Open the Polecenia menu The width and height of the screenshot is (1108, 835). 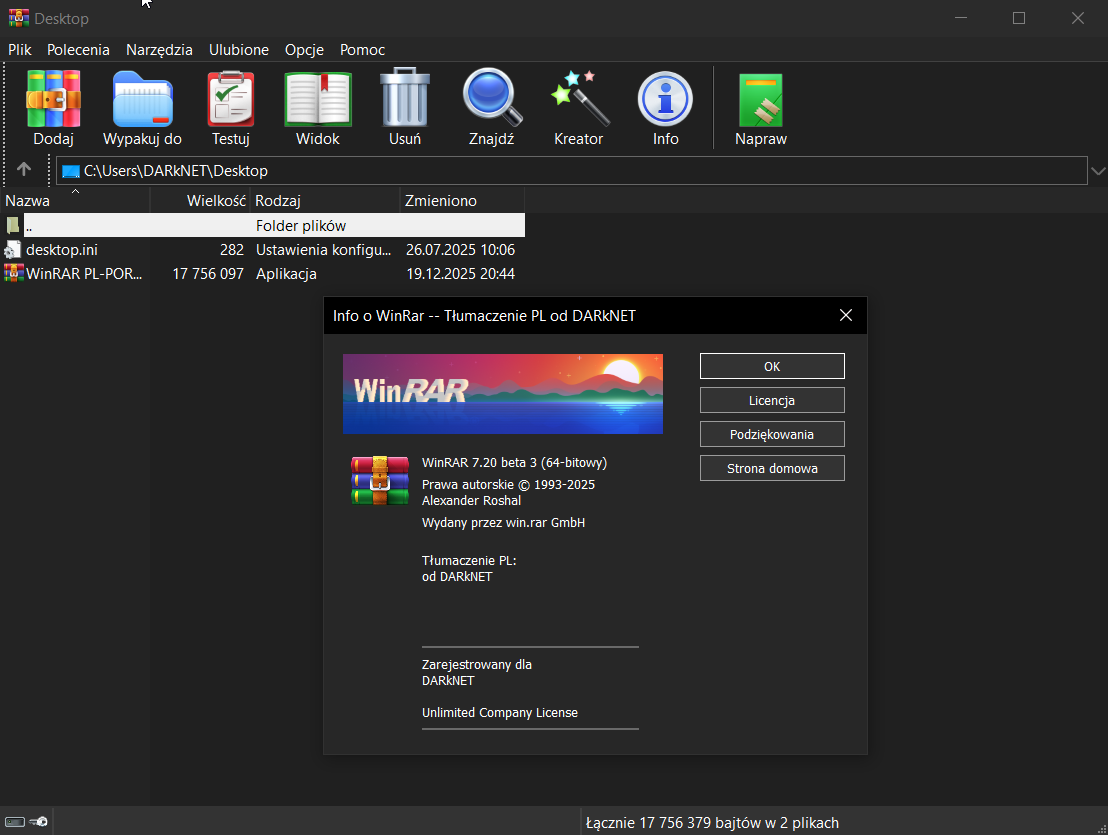coord(78,49)
